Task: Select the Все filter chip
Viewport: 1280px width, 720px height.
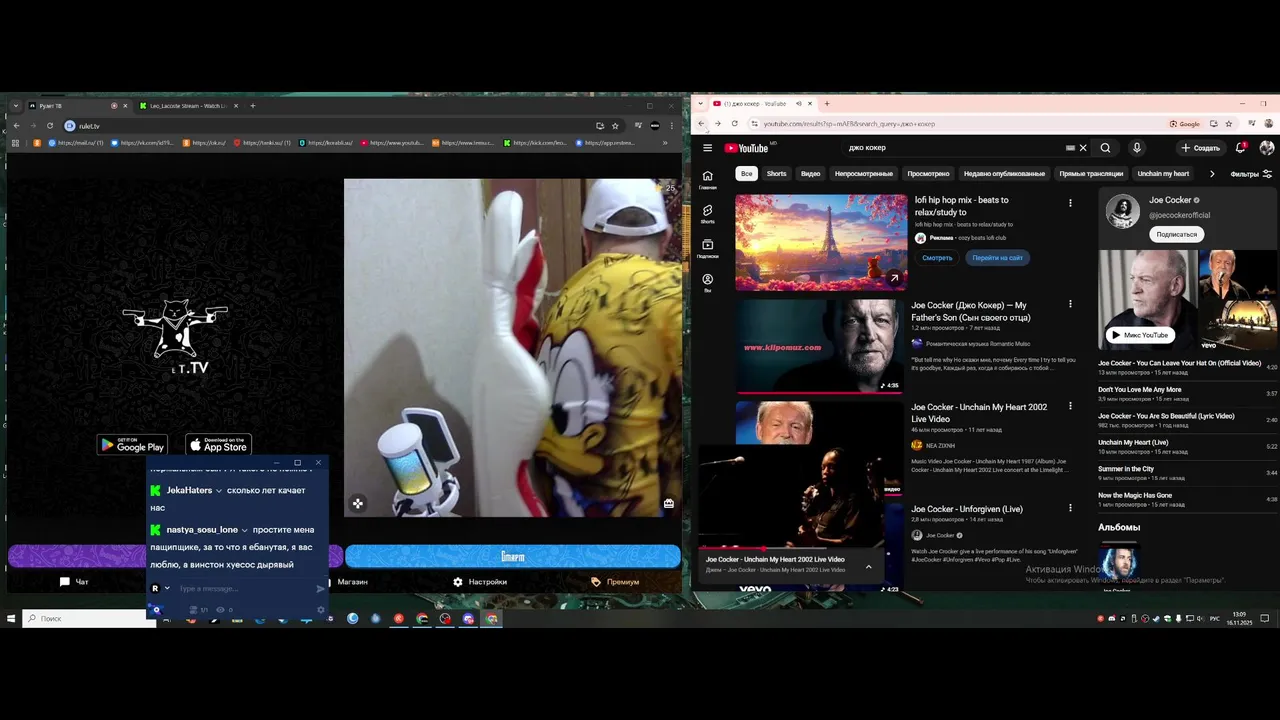Action: pos(746,174)
